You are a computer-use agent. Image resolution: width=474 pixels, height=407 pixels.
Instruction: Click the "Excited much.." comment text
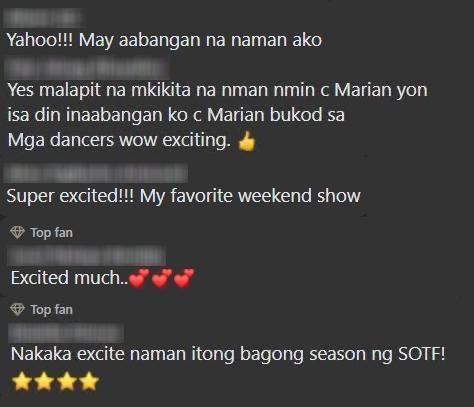coord(69,278)
